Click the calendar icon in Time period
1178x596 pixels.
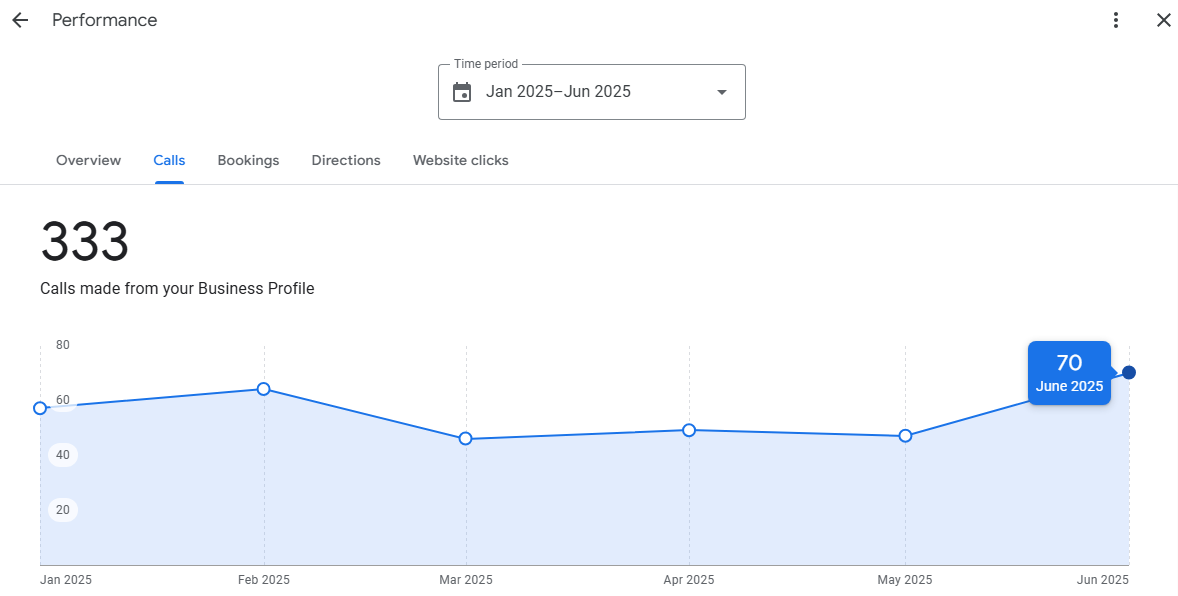point(462,92)
